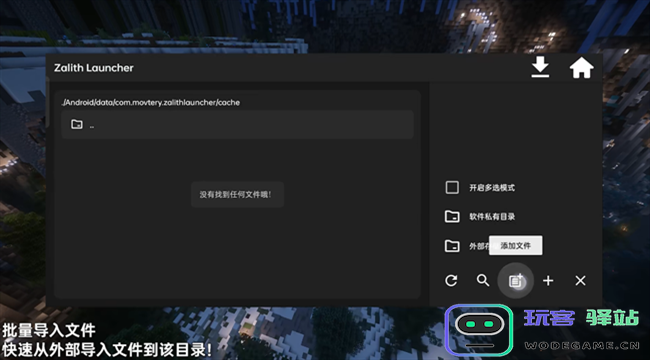This screenshot has width=650, height=360.
Task: Click the folder icon beside 外部存储
Action: point(452,246)
